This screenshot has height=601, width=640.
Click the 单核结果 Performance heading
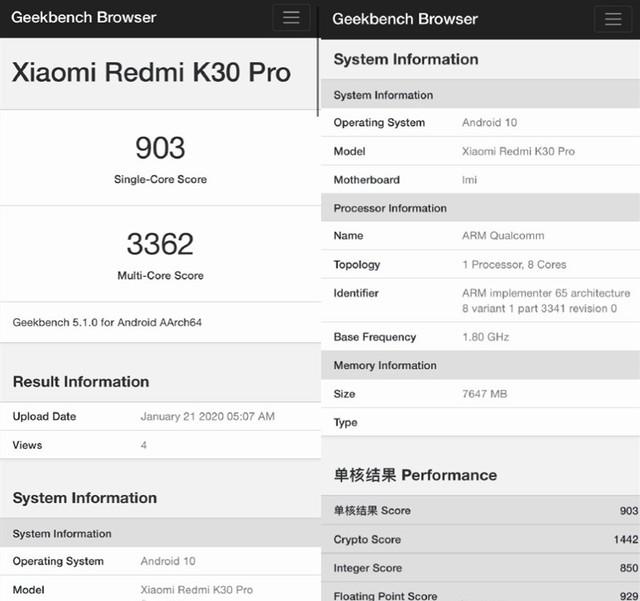[416, 475]
